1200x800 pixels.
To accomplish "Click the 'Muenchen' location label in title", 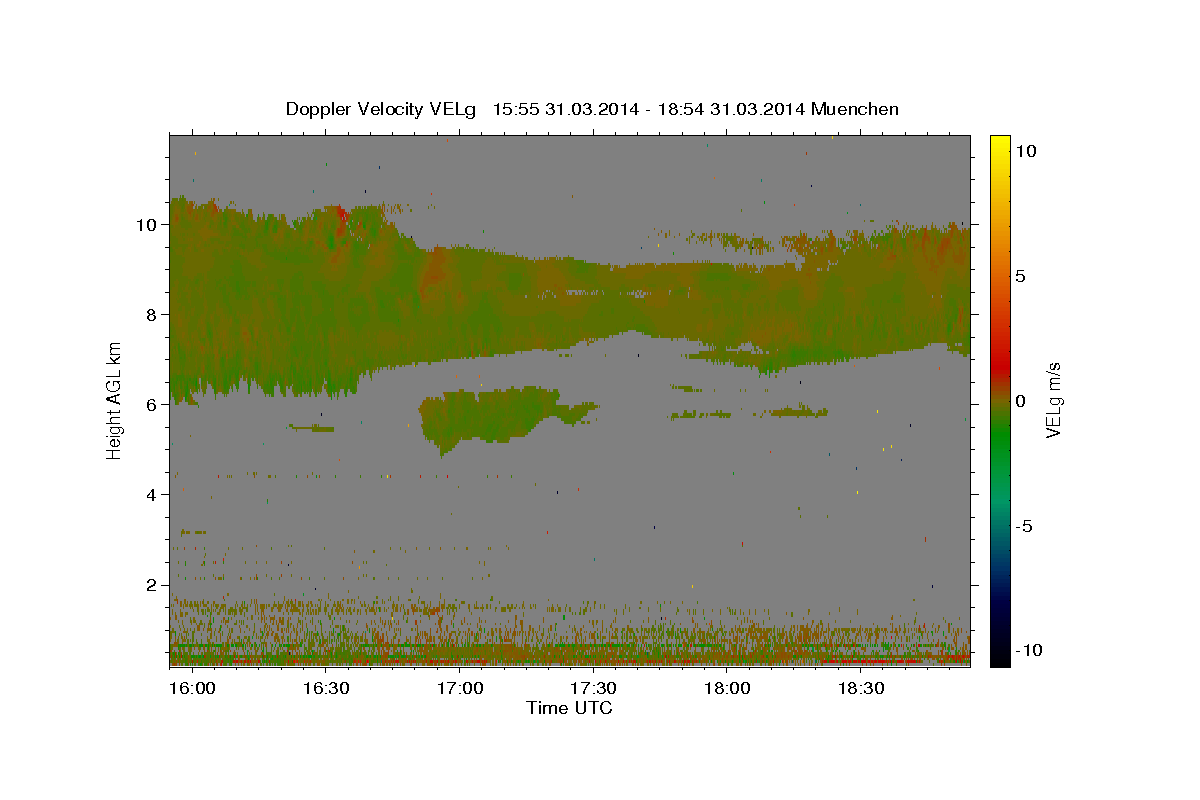I will [x=855, y=109].
